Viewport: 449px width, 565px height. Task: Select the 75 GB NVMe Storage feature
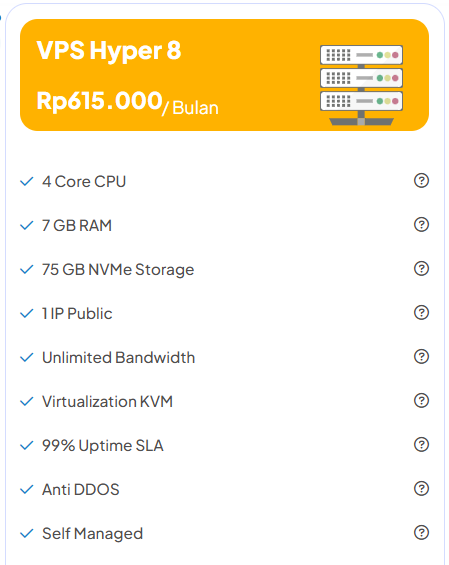coord(118,270)
